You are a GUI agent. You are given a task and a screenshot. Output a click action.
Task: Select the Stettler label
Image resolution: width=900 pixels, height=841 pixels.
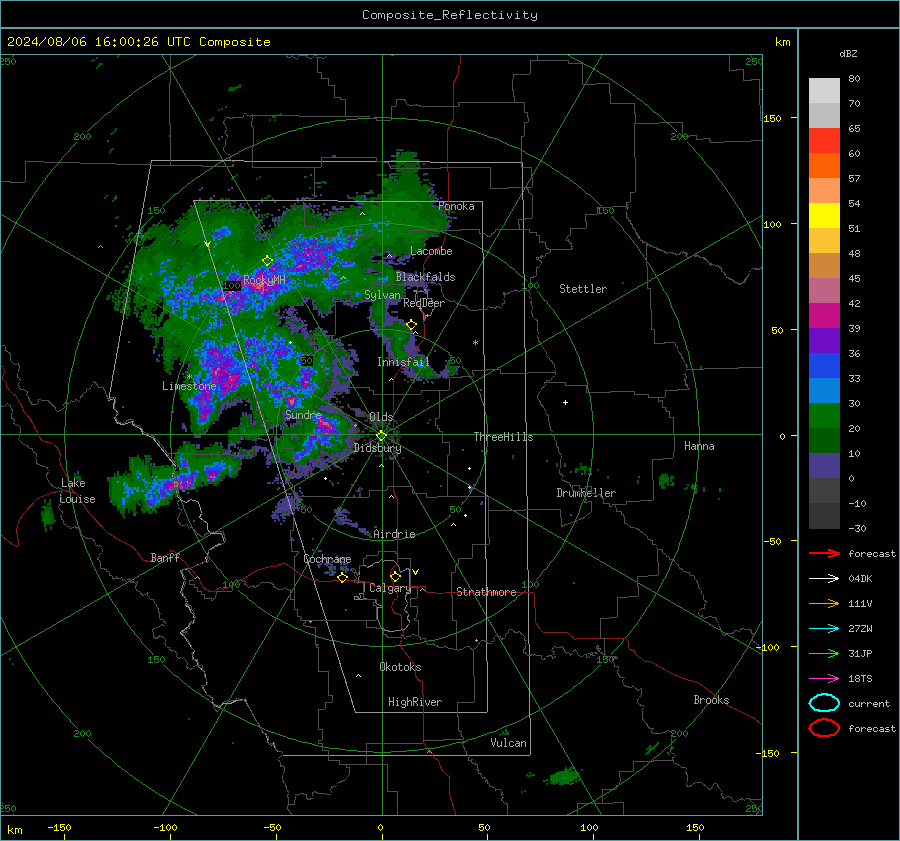coord(583,289)
